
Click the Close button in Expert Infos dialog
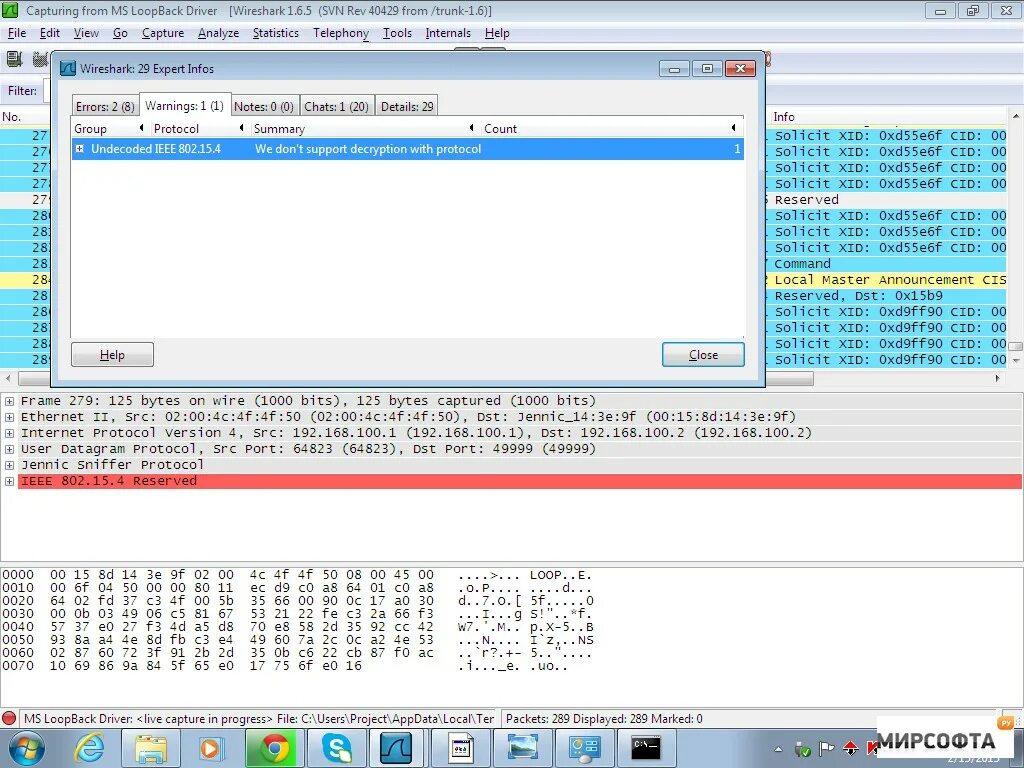pos(703,355)
